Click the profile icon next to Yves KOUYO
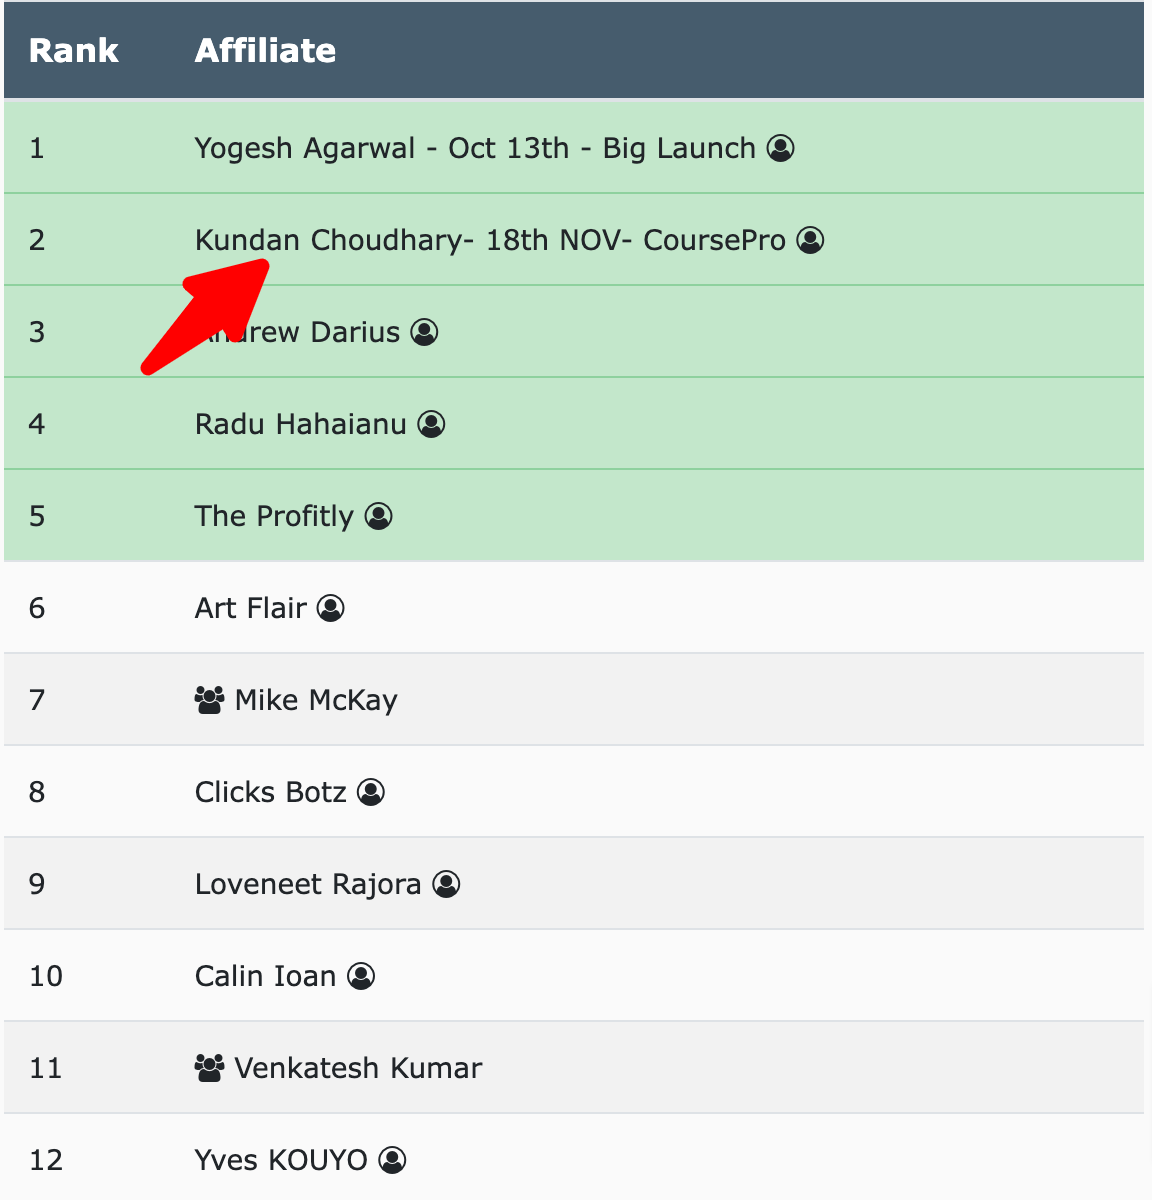This screenshot has height=1200, width=1152. click(392, 1160)
